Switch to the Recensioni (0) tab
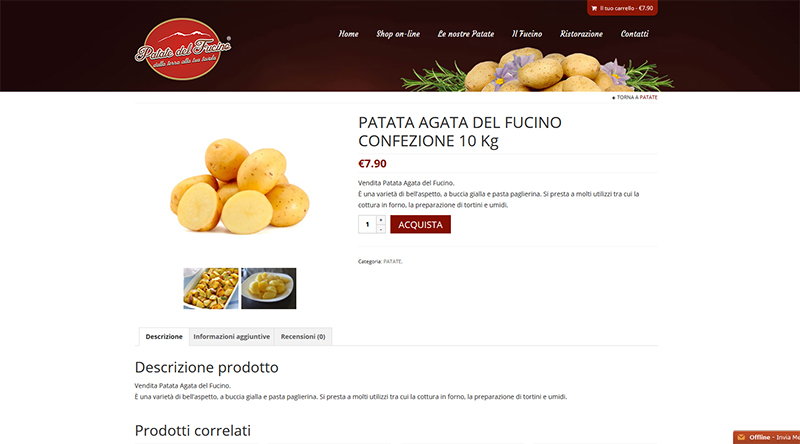 click(303, 337)
